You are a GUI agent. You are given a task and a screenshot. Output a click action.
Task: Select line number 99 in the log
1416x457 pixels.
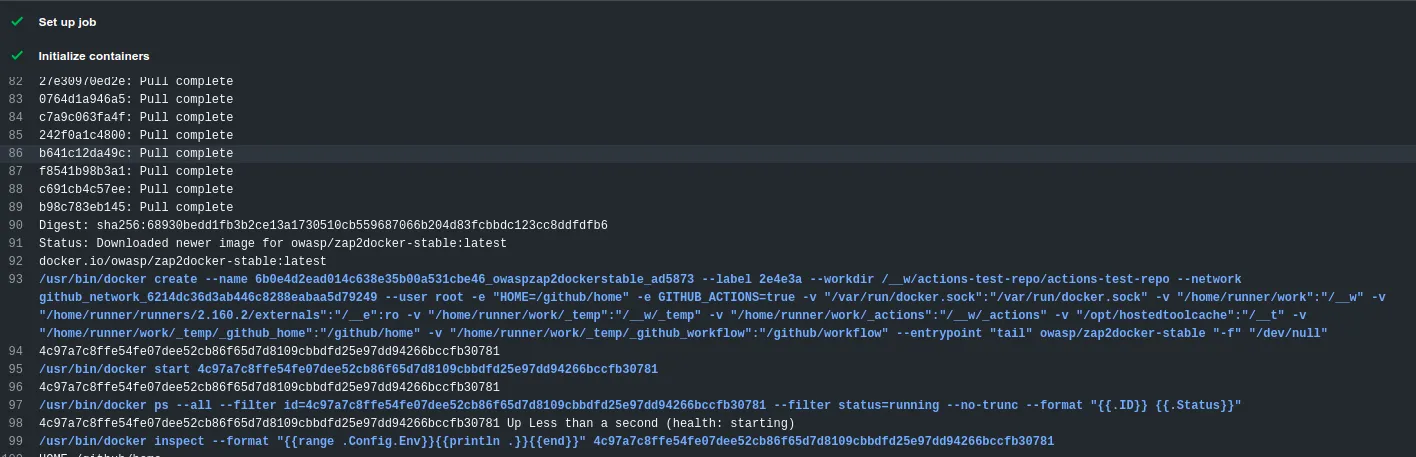pyautogui.click(x=15, y=441)
